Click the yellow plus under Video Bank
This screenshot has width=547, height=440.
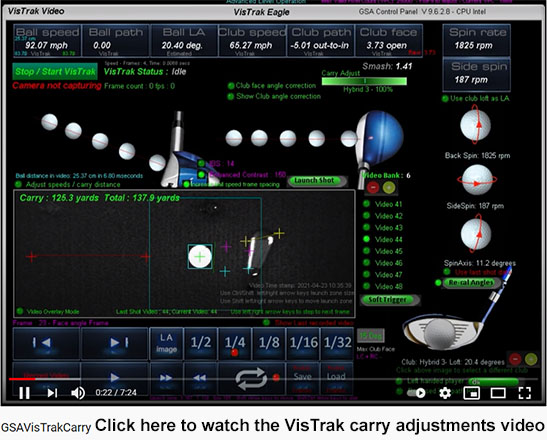click(x=389, y=188)
